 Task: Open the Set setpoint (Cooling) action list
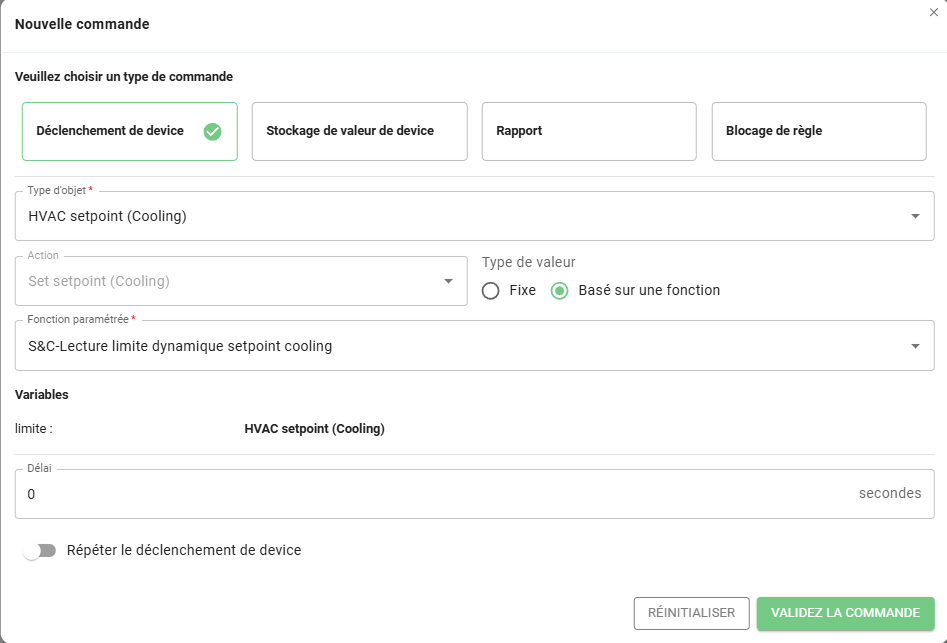tap(230, 281)
